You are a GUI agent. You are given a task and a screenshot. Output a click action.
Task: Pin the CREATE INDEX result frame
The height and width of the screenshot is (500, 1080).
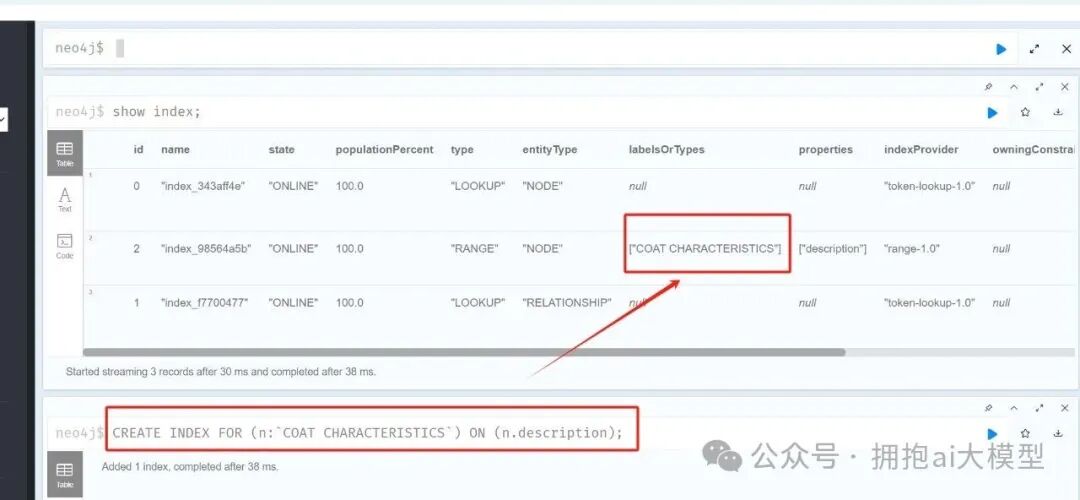[988, 408]
